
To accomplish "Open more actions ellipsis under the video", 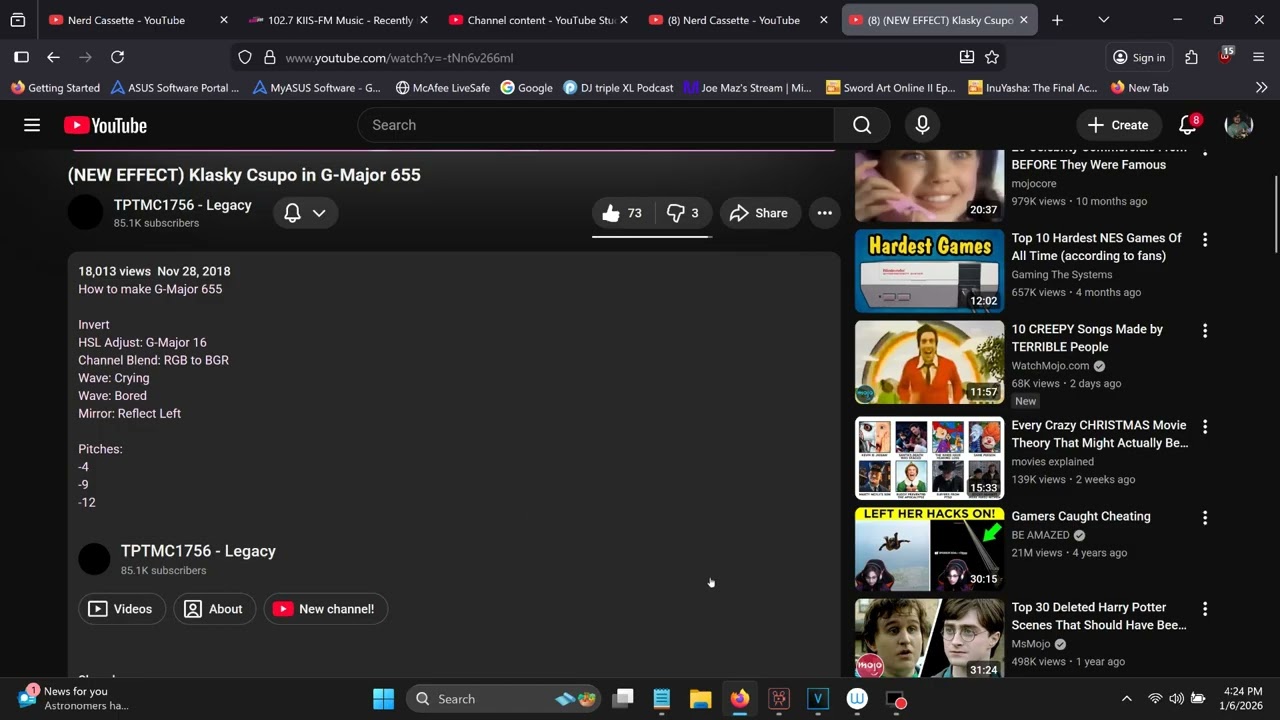I will click(x=824, y=213).
